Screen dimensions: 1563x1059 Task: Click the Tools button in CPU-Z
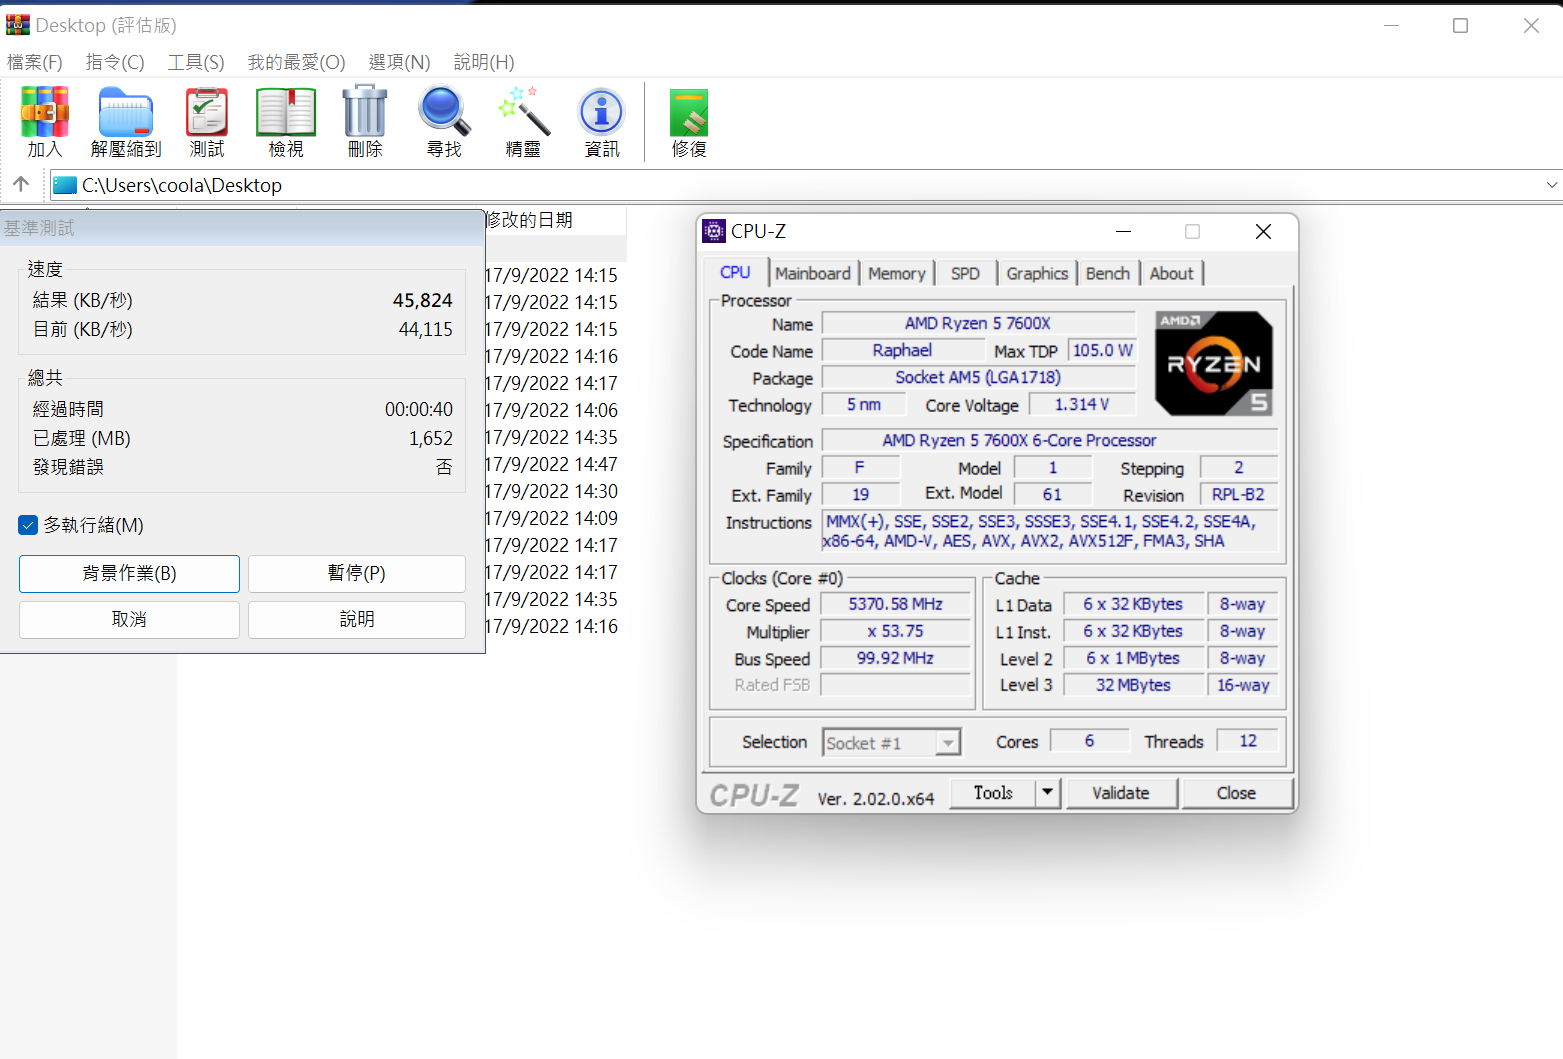click(x=993, y=793)
